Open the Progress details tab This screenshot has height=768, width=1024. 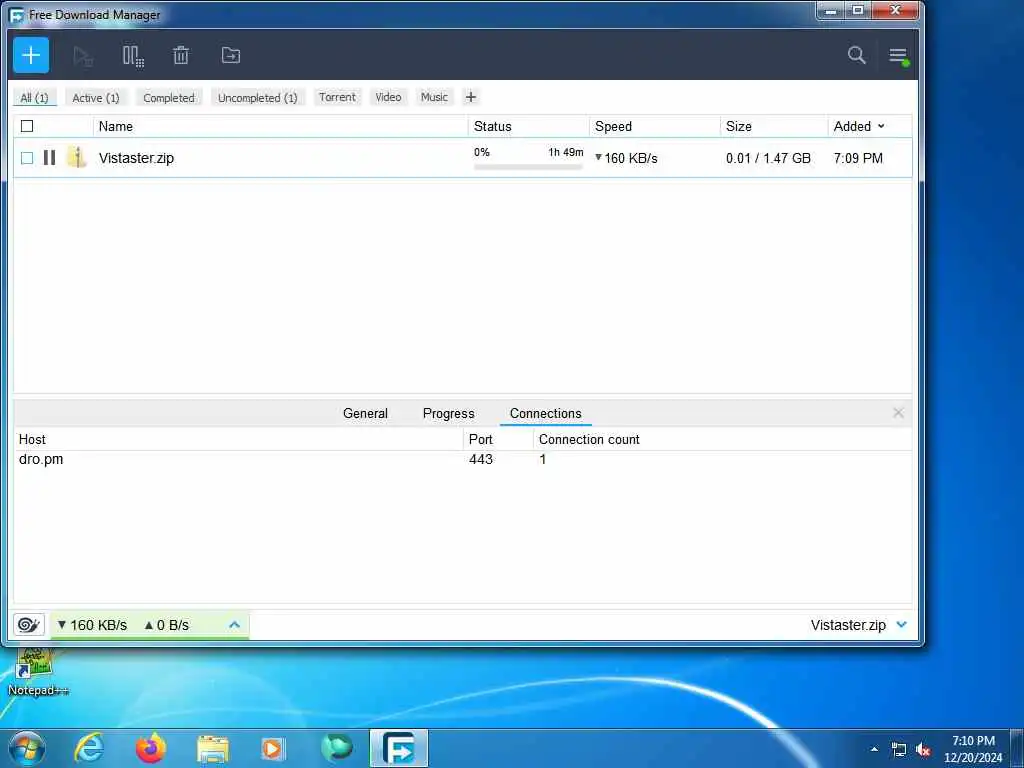[x=449, y=413]
